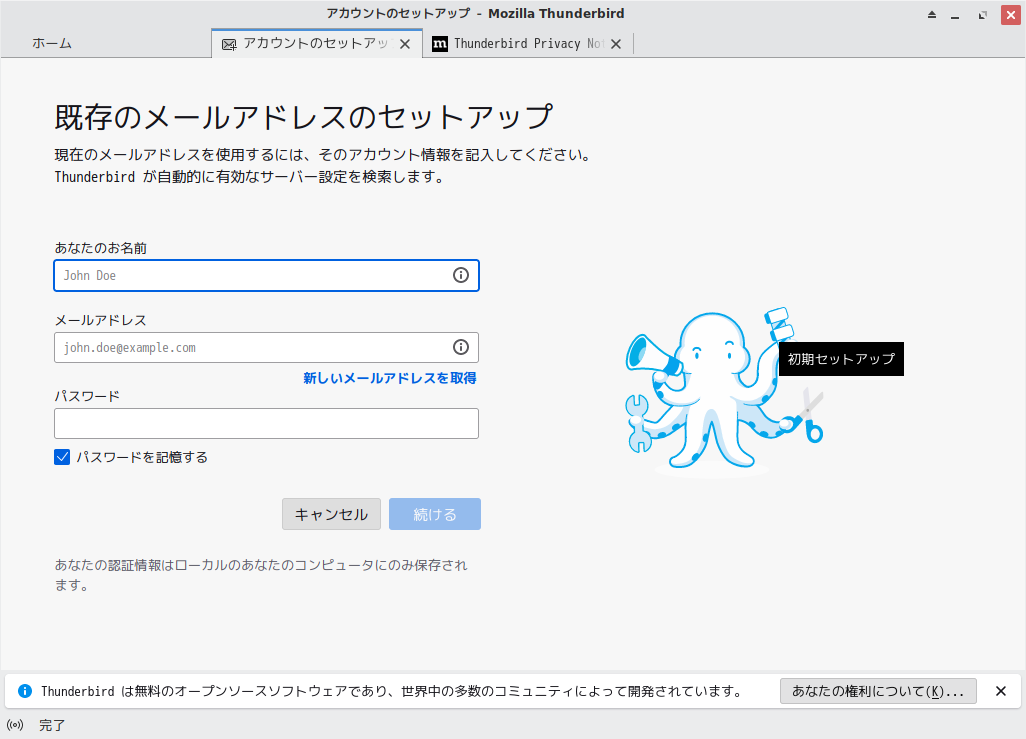Click the 続ける button
Screen dimensions: 1026x739
pos(434,514)
